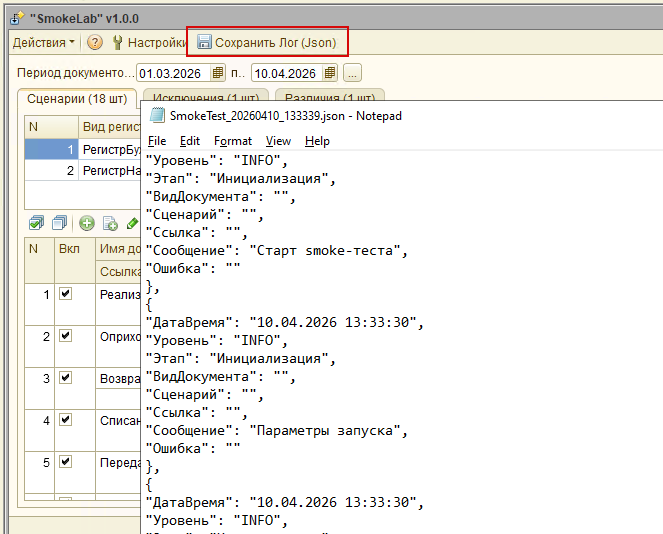
Task: Click the ellipsis period selection button
Action: [x=354, y=73]
